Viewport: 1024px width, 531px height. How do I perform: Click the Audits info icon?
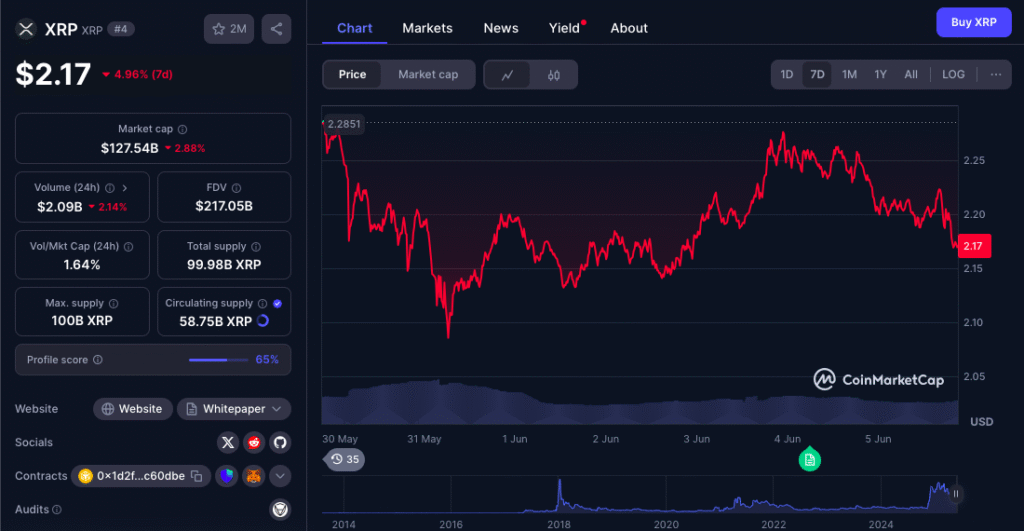point(57,509)
